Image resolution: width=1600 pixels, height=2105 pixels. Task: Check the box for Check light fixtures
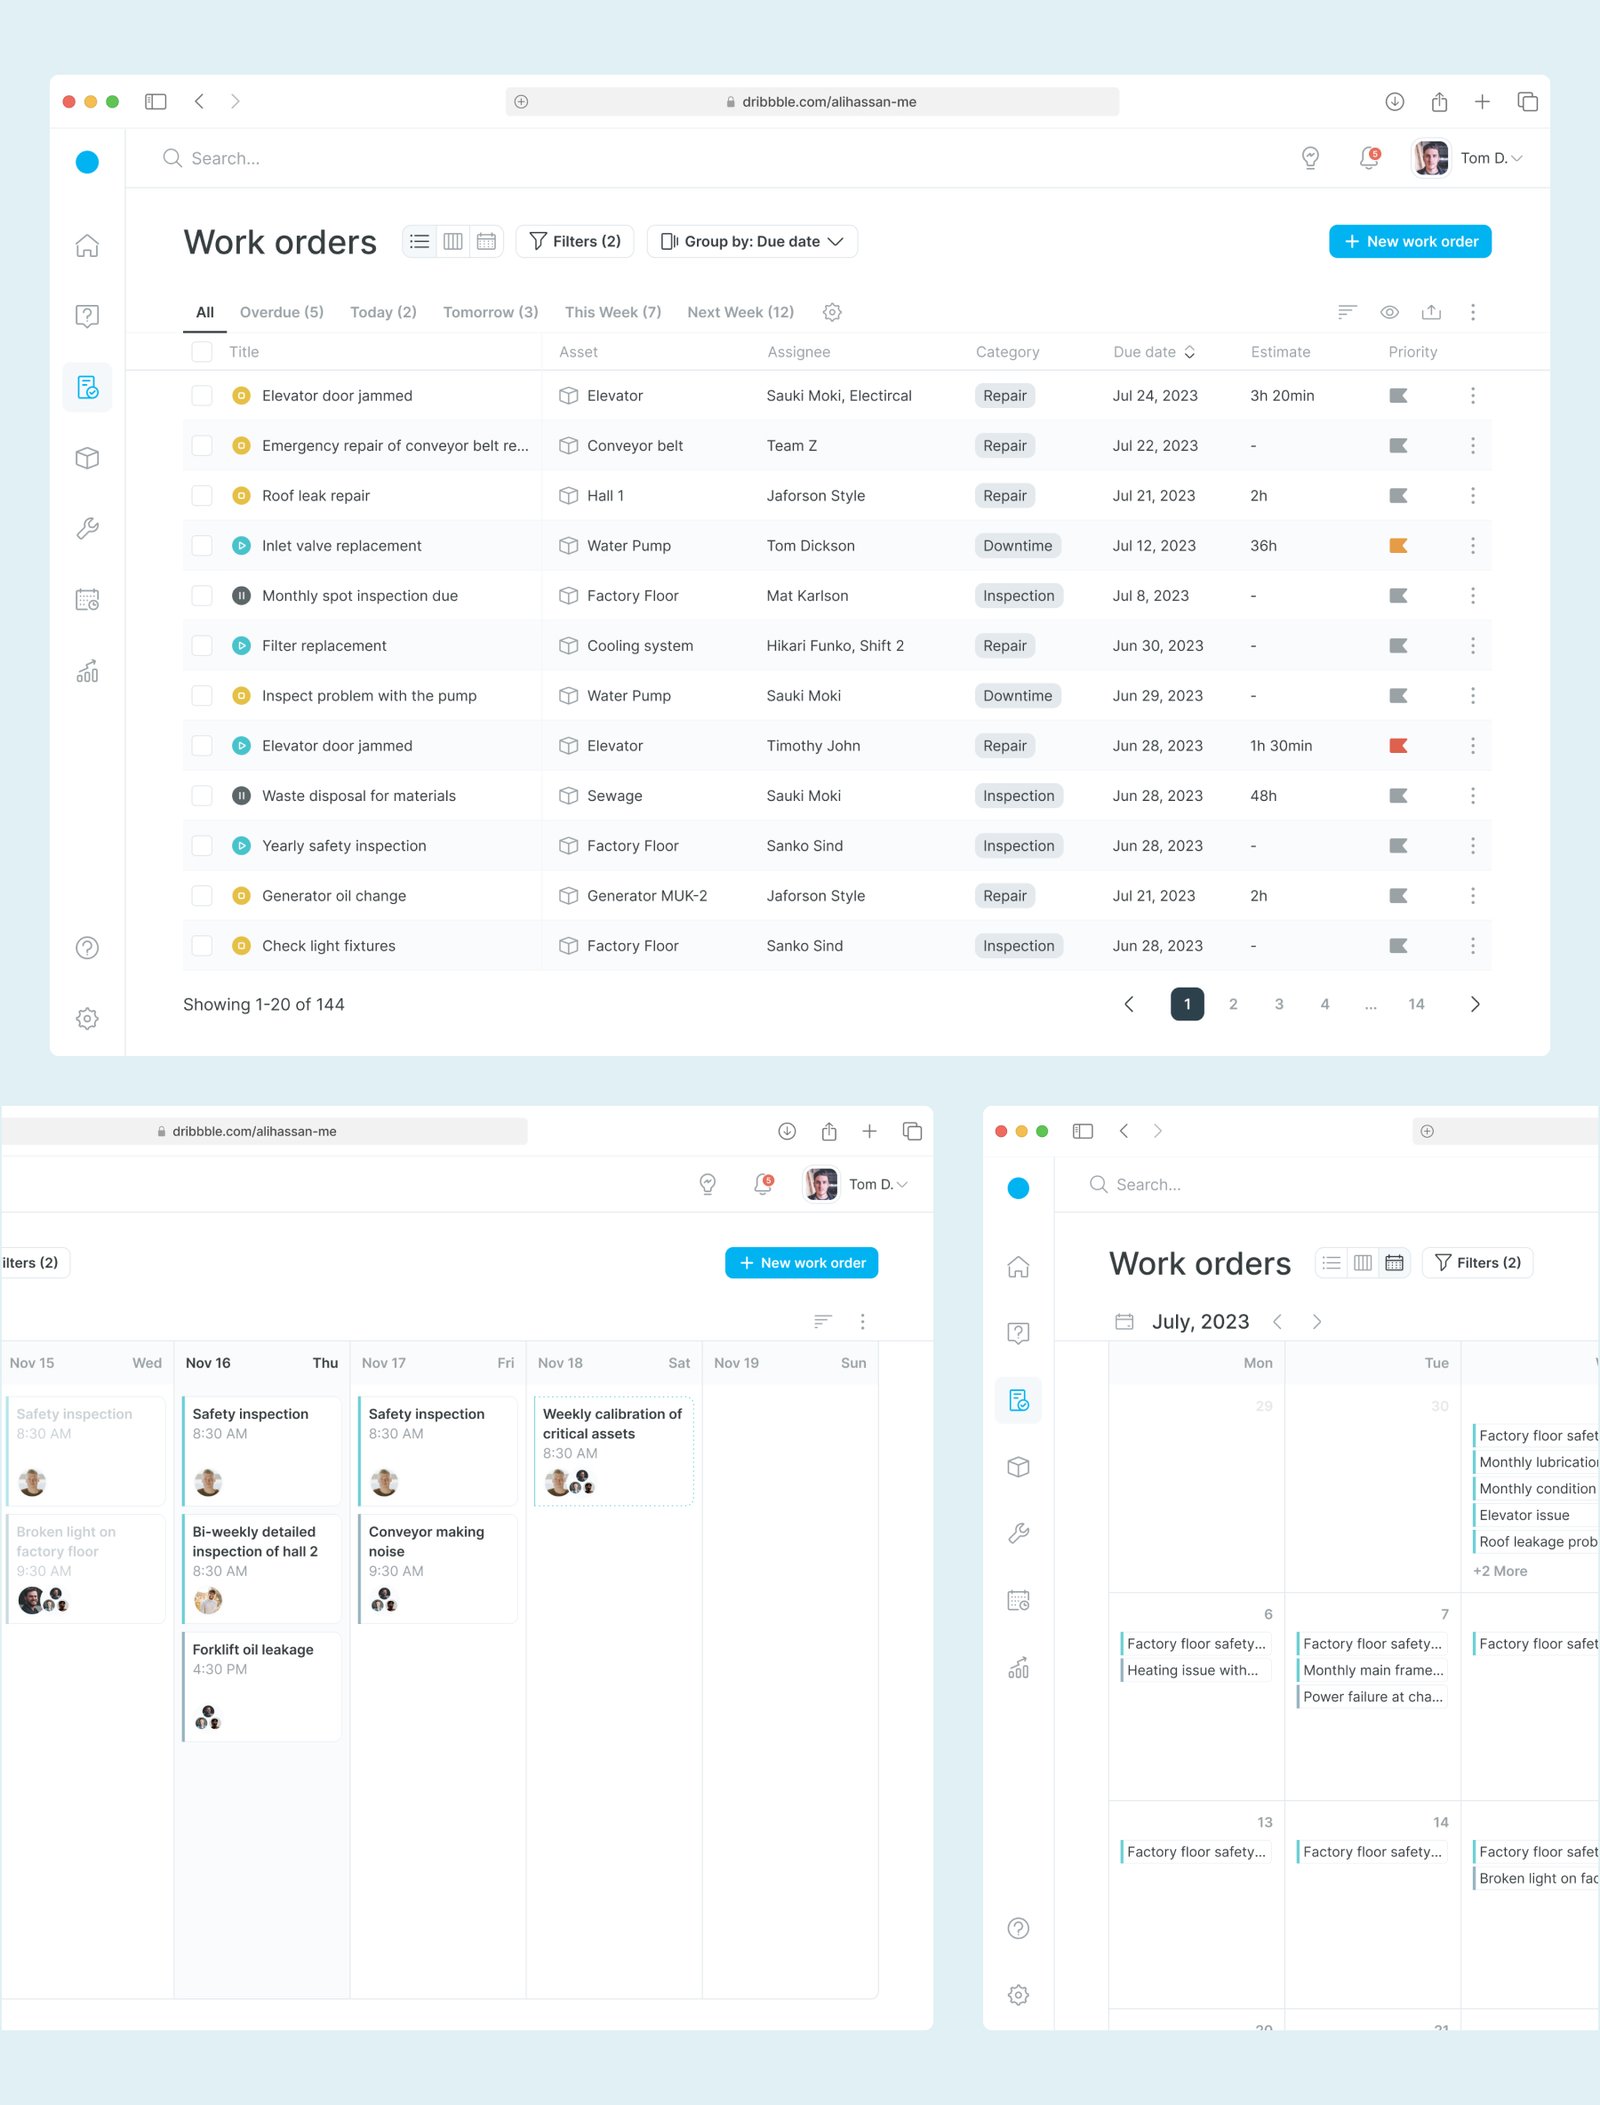202,946
